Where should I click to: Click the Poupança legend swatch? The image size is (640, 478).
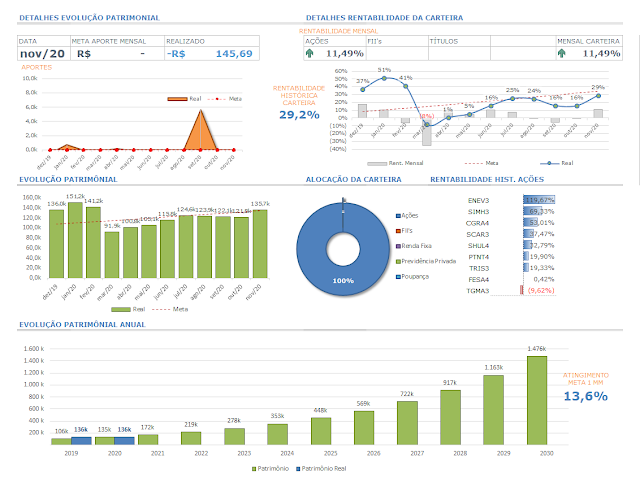coord(398,277)
